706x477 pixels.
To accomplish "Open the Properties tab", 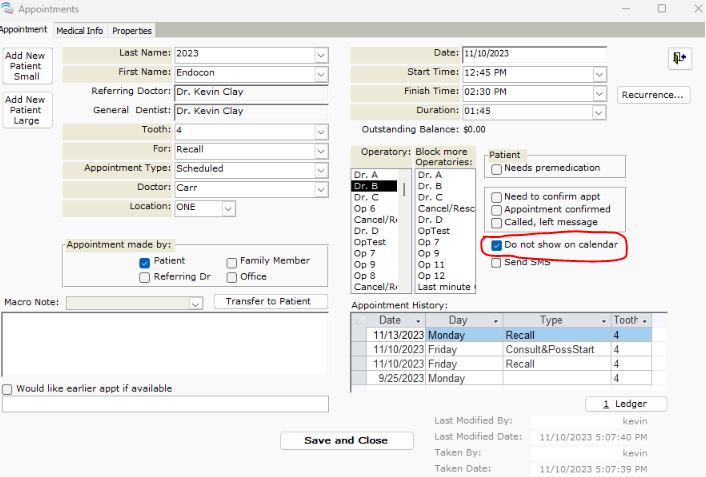I will click(x=132, y=31).
